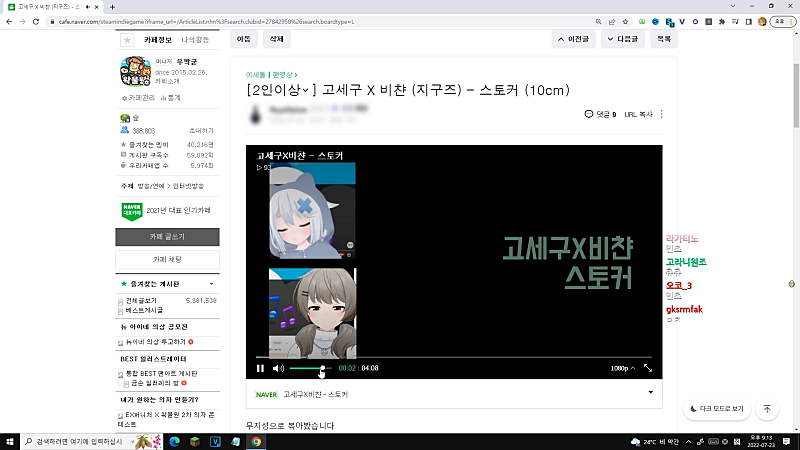Open 뉴아이네 의상 투고하기 board

[x=156, y=342]
